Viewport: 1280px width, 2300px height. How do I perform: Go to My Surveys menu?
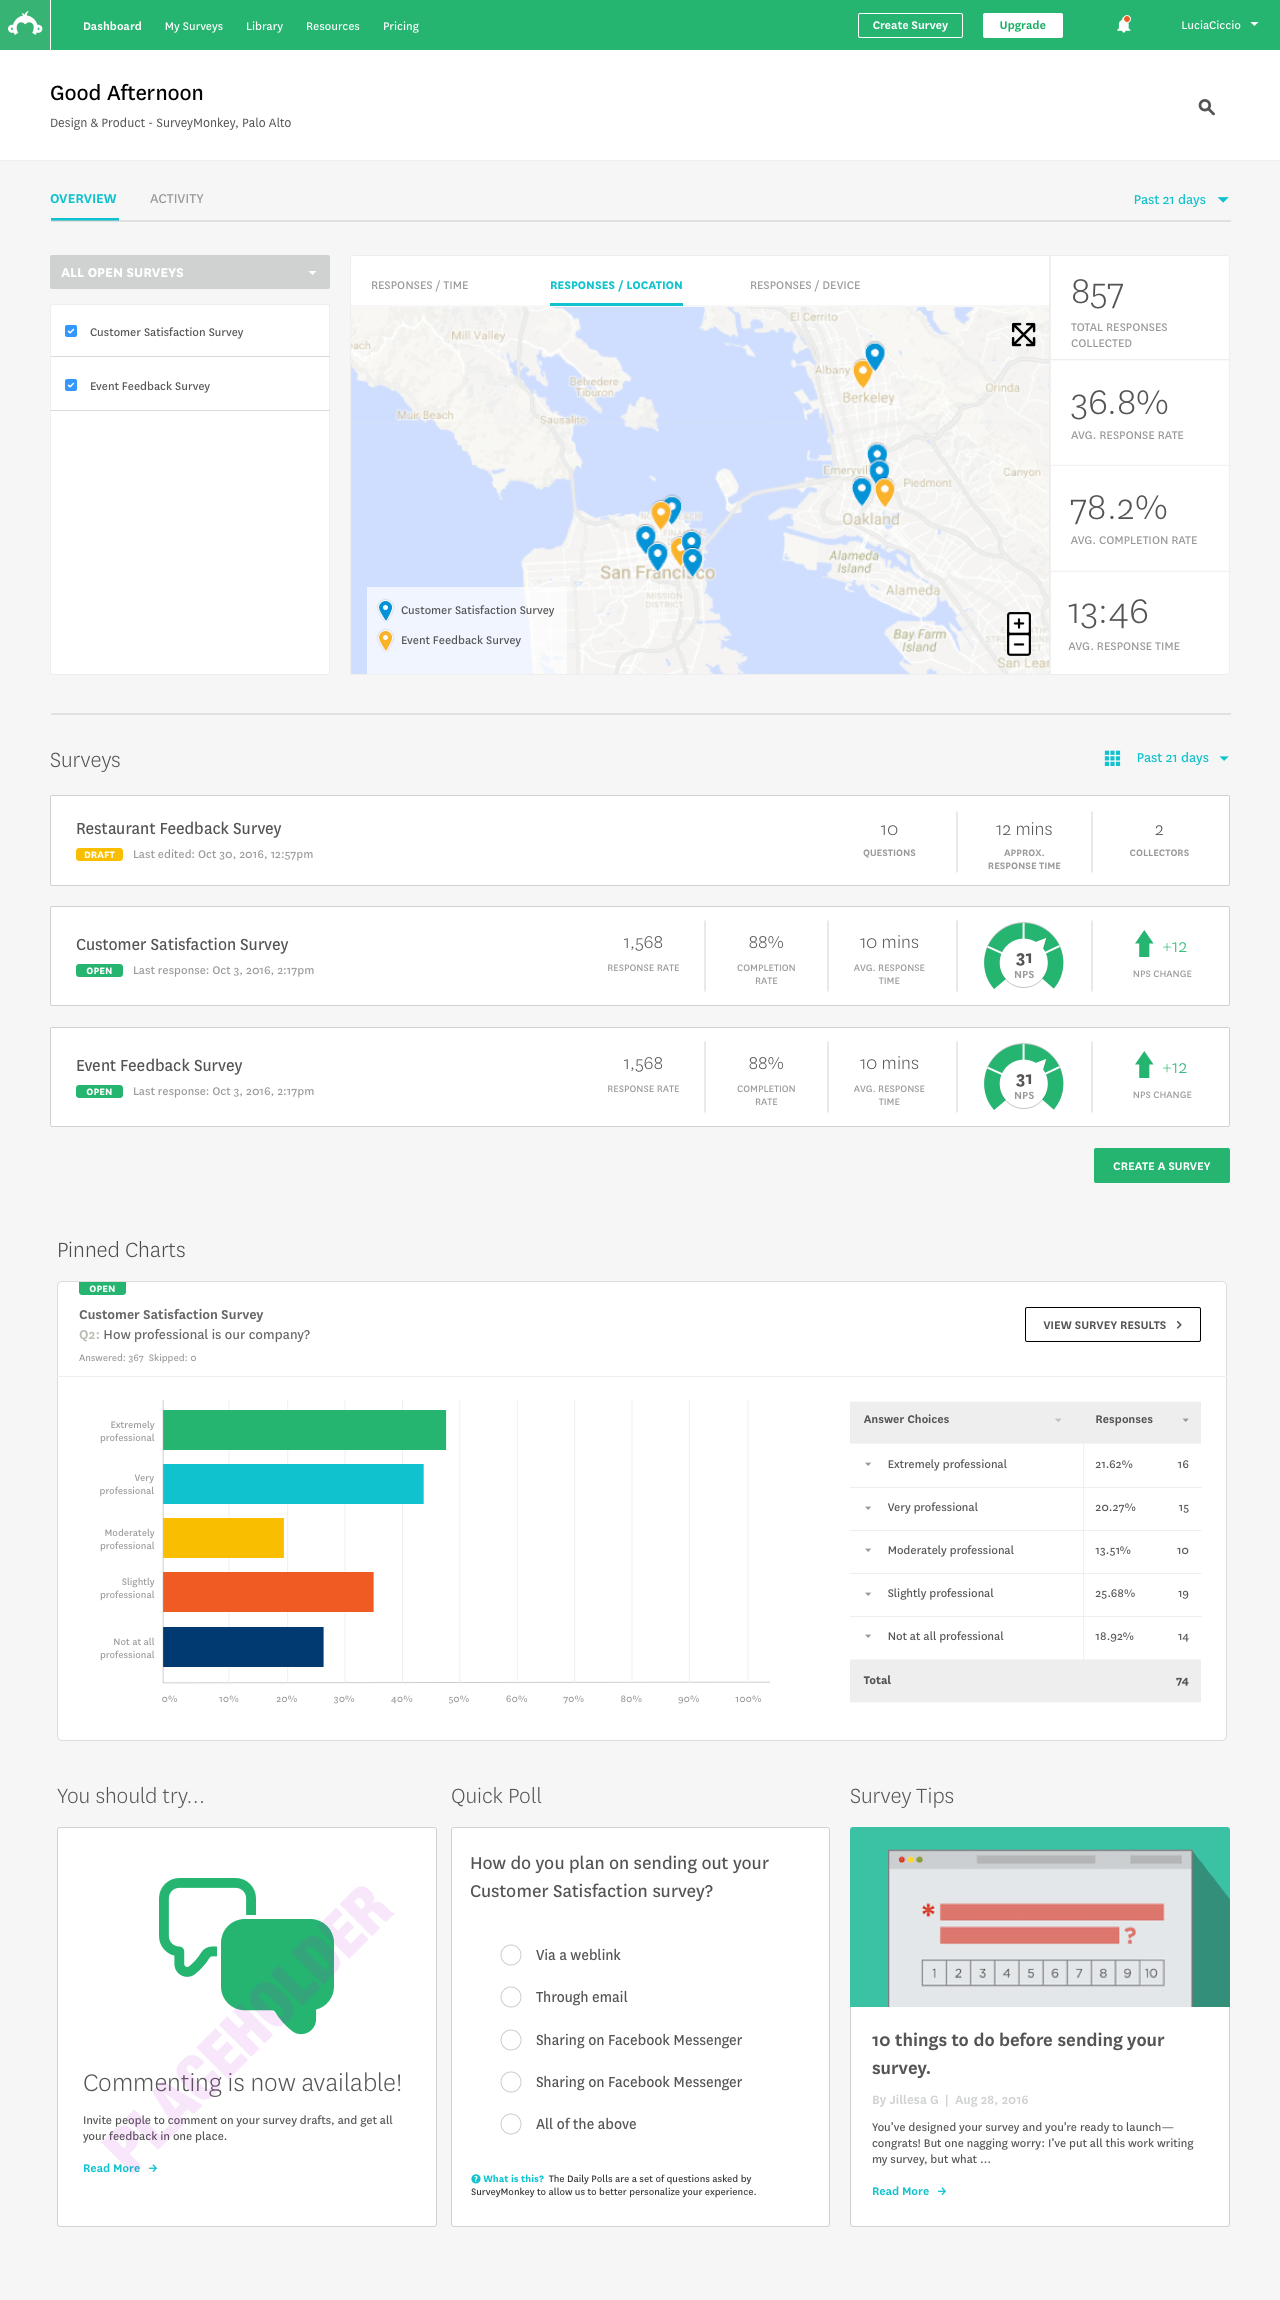pyautogui.click(x=194, y=26)
